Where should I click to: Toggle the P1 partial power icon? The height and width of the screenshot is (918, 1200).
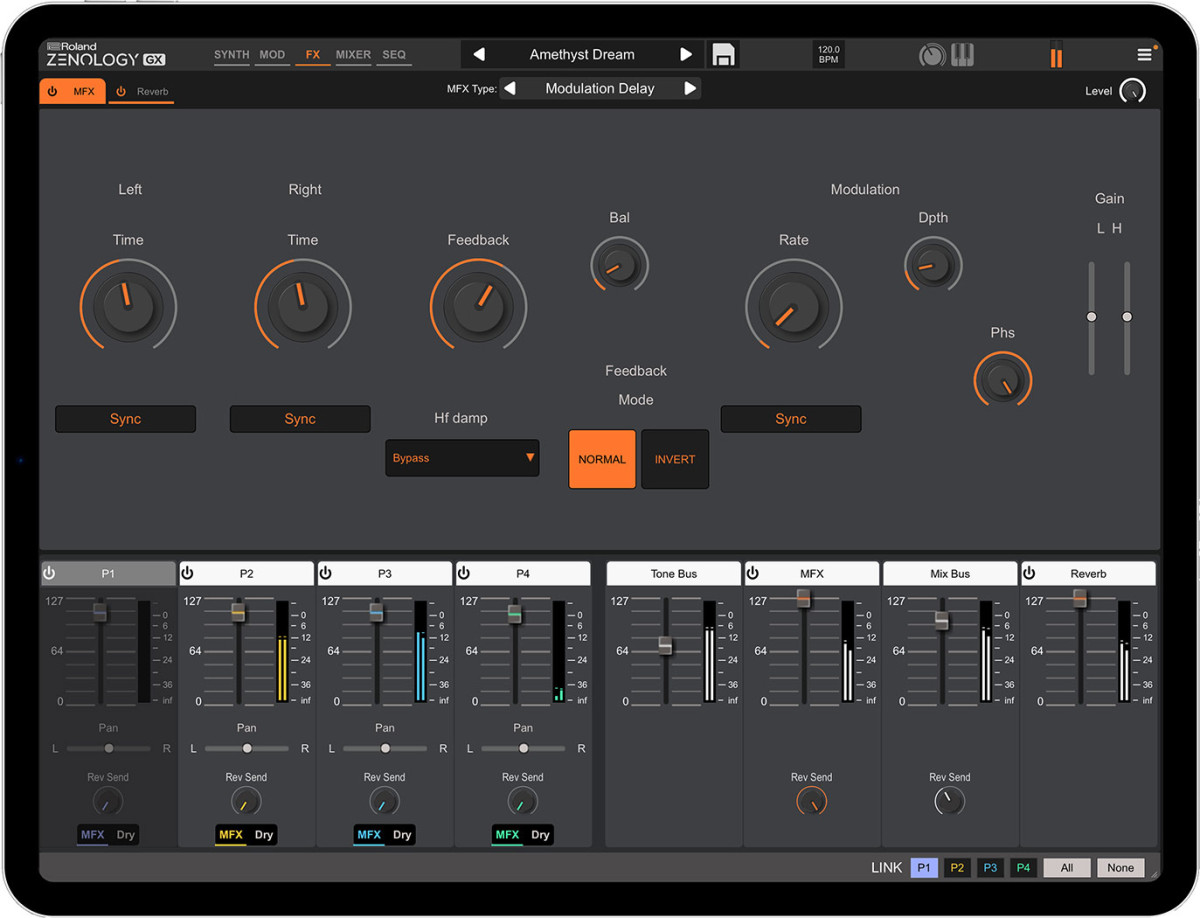pos(49,574)
